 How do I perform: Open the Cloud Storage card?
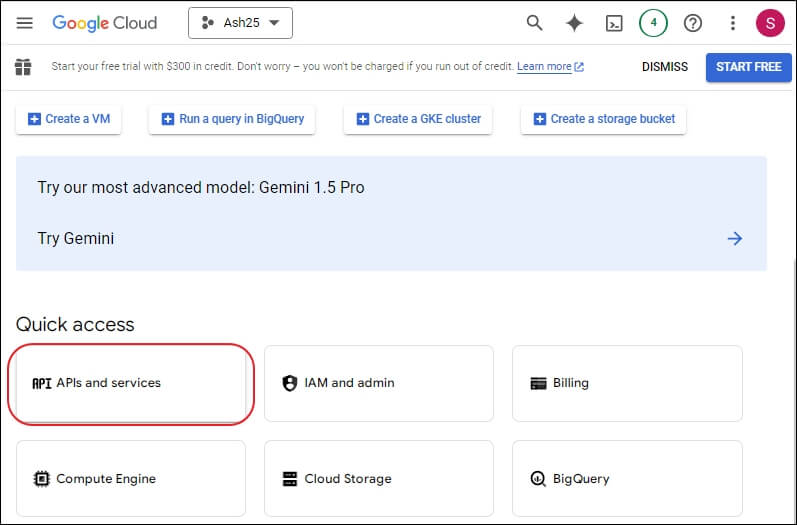tap(379, 479)
